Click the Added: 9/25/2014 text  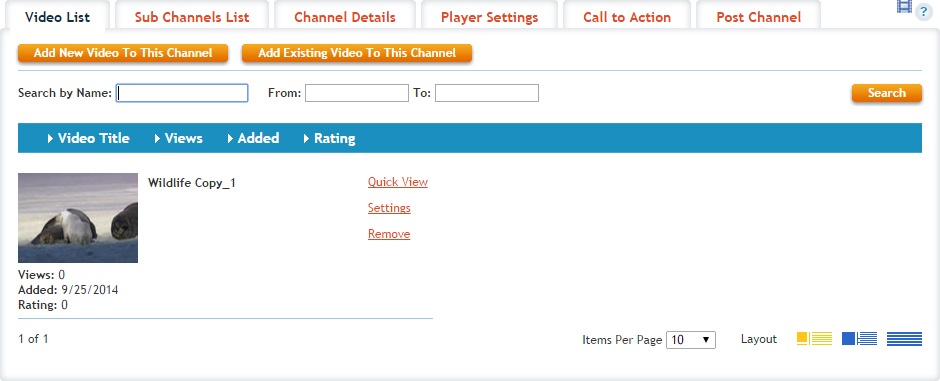pyautogui.click(x=68, y=290)
